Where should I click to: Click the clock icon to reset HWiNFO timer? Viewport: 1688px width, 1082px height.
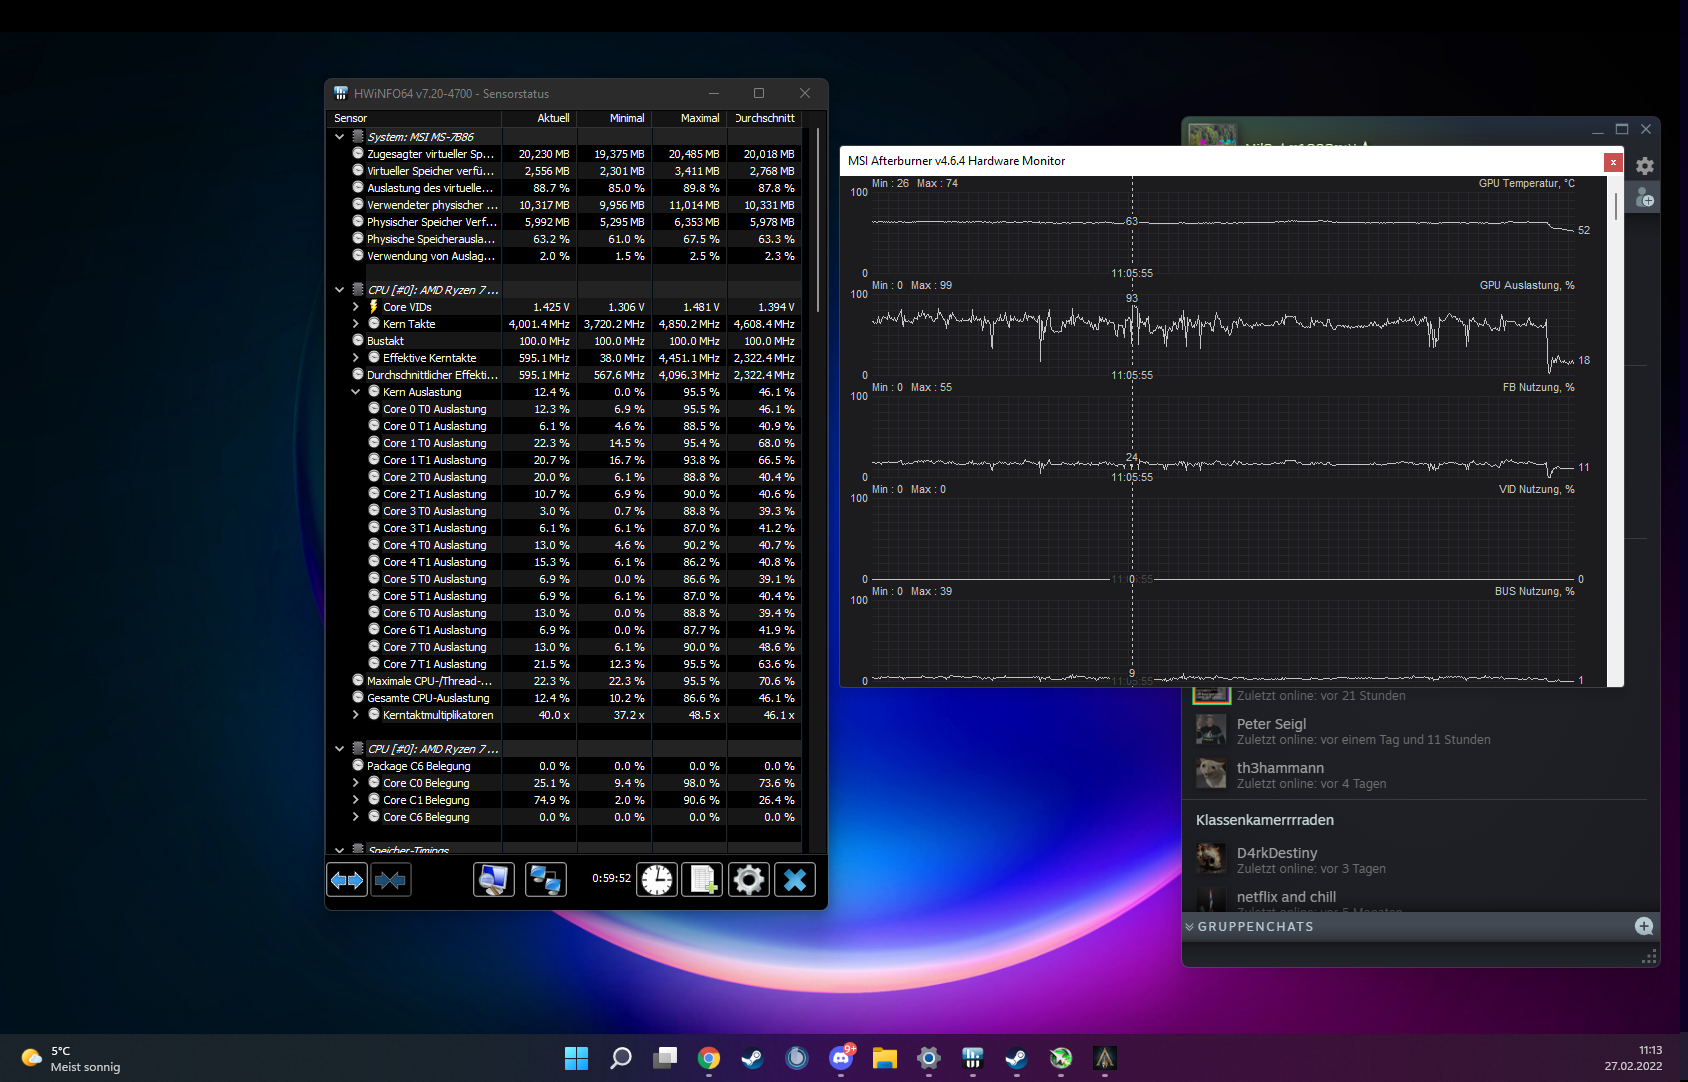tap(657, 880)
